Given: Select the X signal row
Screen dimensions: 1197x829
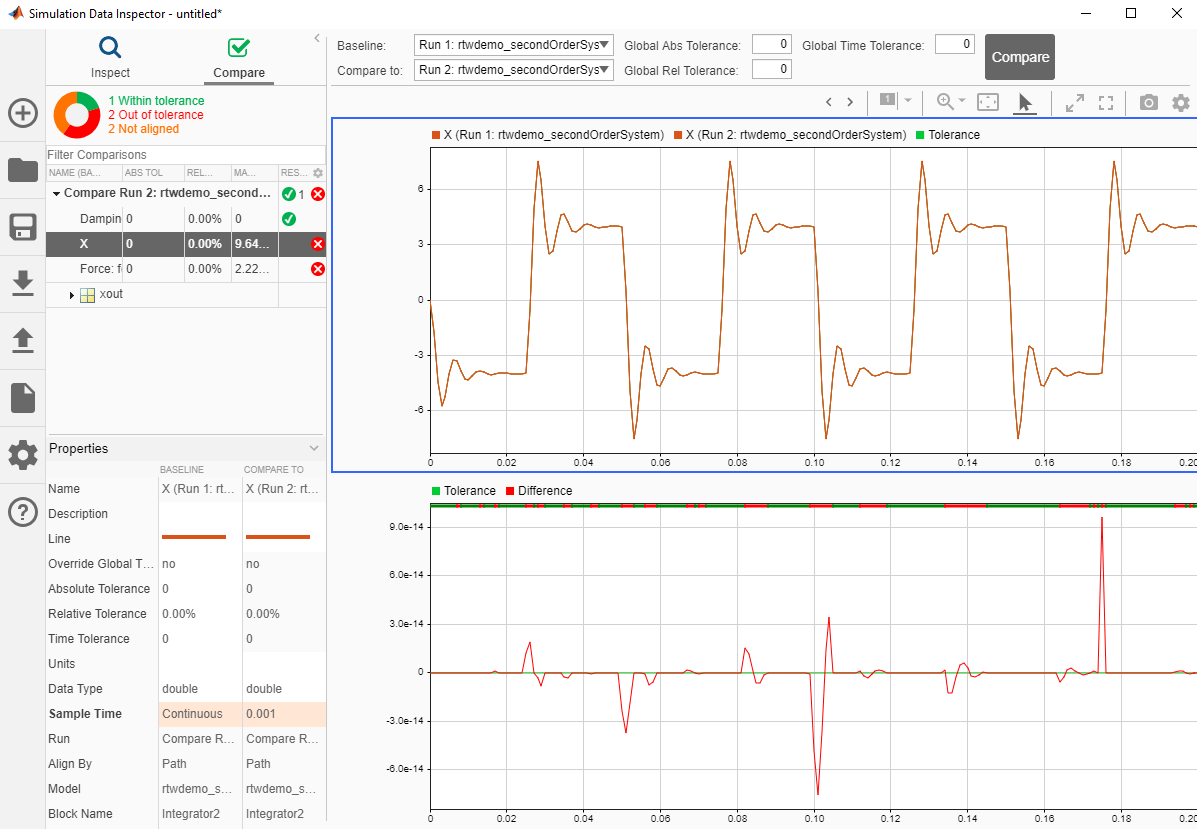Looking at the screenshot, I should click(x=186, y=244).
